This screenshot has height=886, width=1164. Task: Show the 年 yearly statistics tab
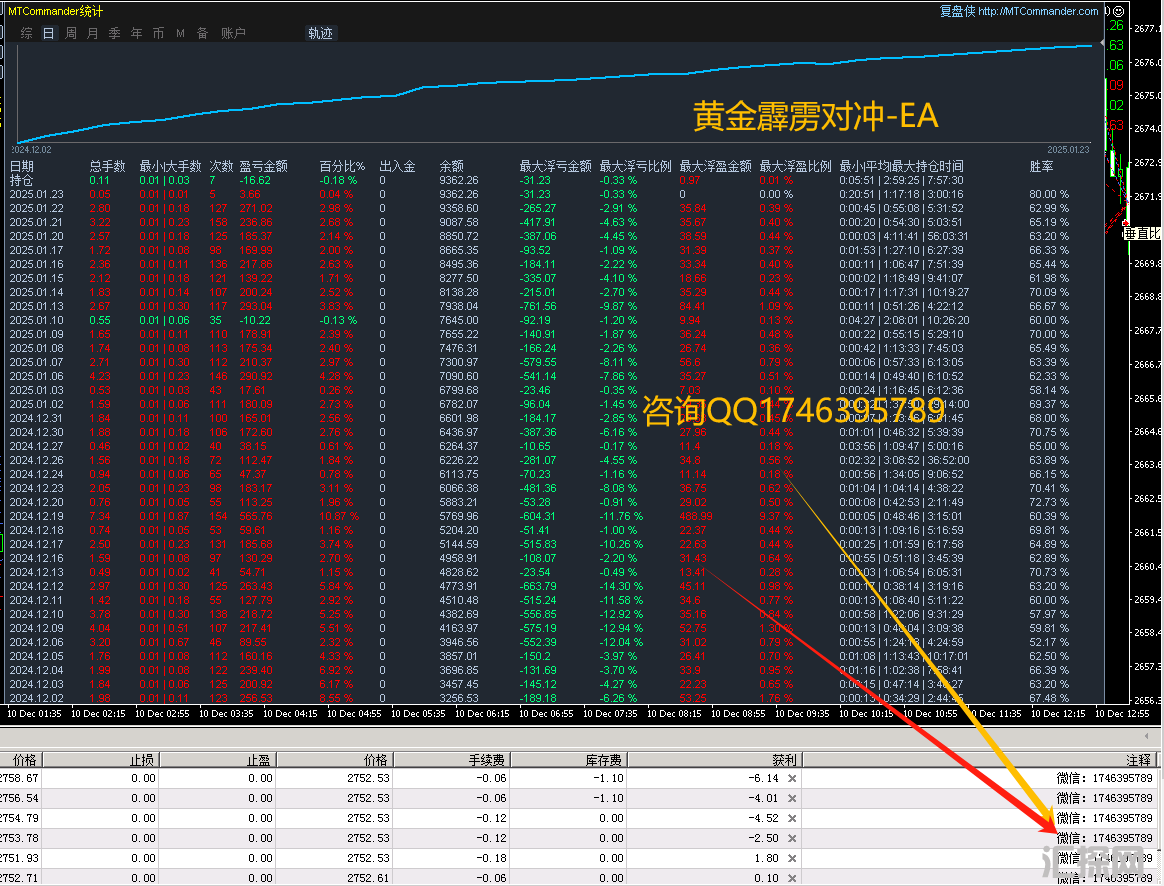pyautogui.click(x=136, y=33)
